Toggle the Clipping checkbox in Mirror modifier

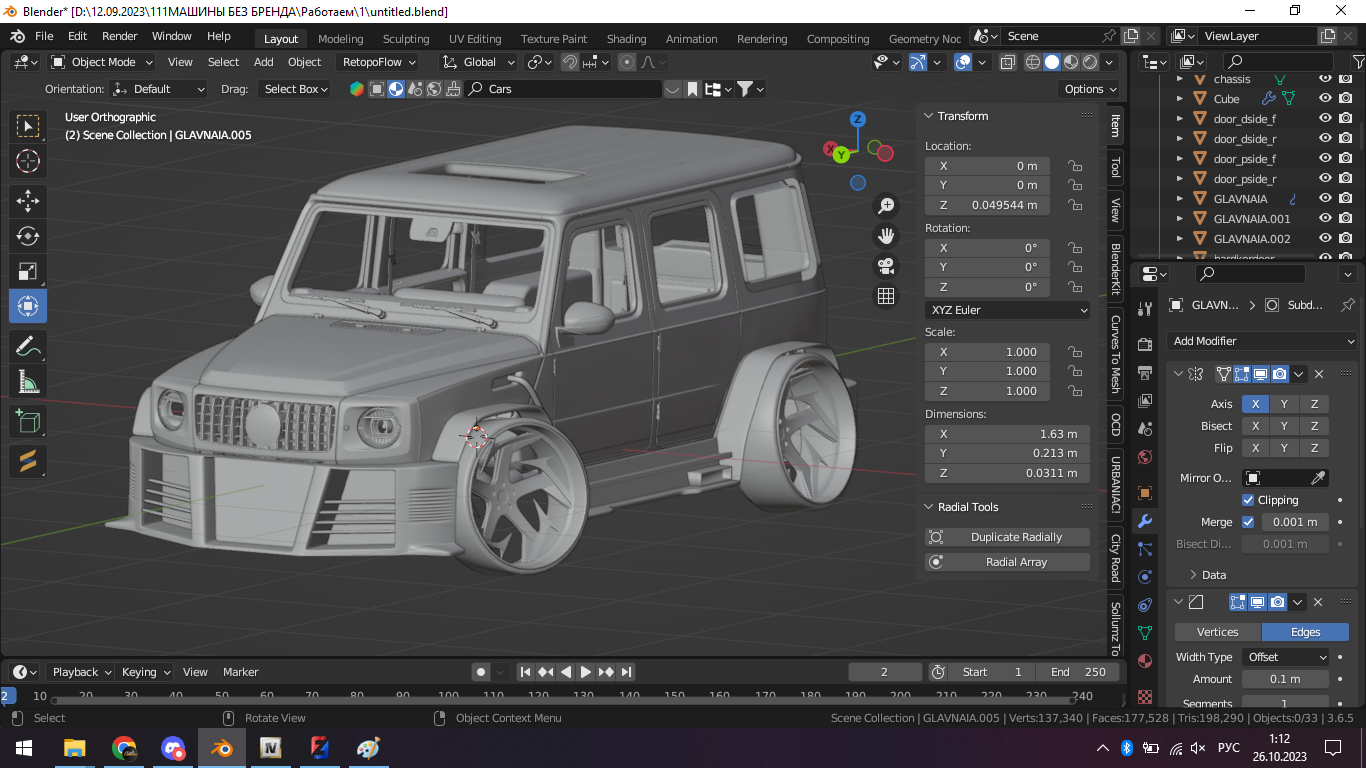click(x=1248, y=500)
